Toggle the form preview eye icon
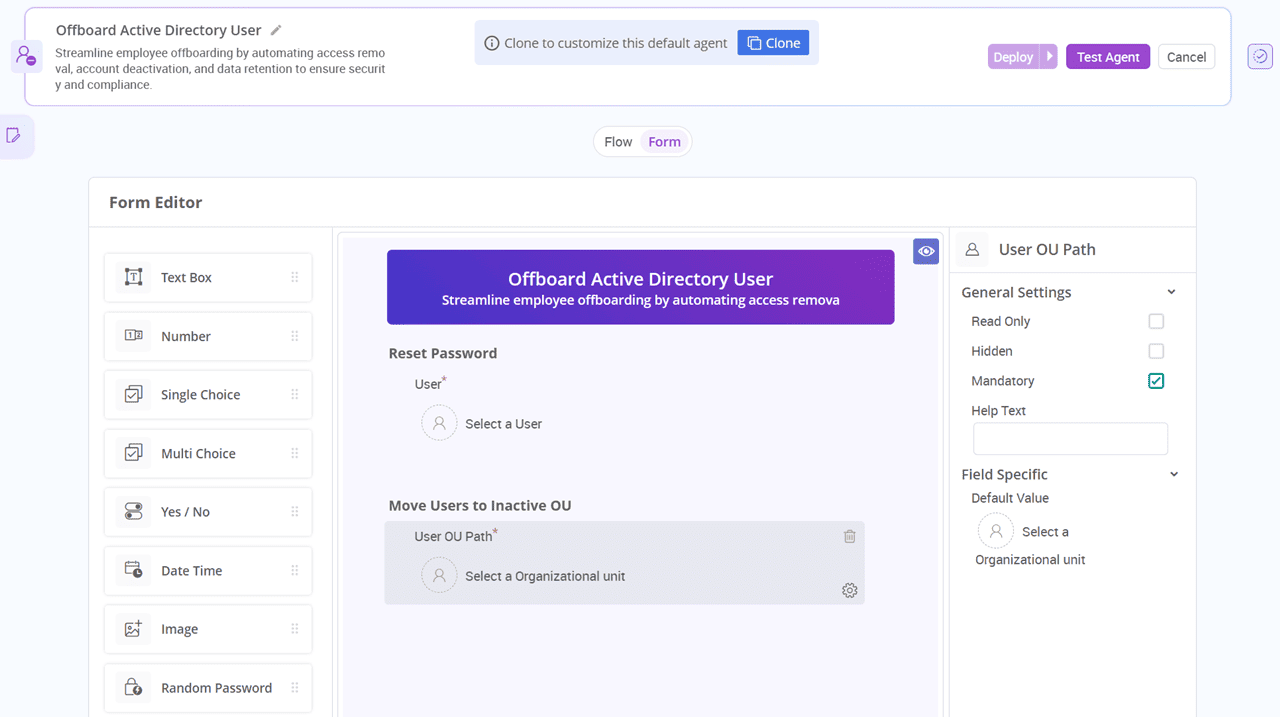 click(x=925, y=251)
